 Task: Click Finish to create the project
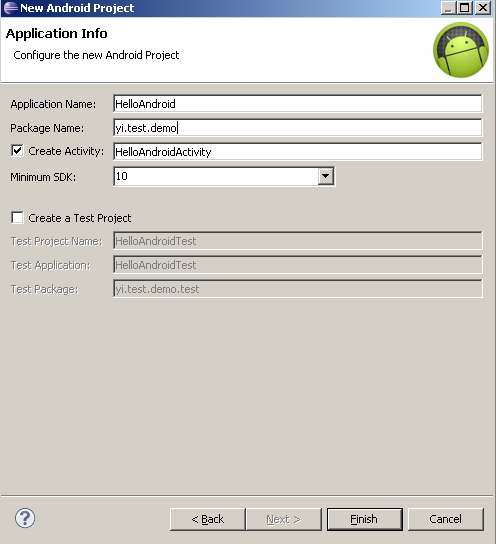365,519
